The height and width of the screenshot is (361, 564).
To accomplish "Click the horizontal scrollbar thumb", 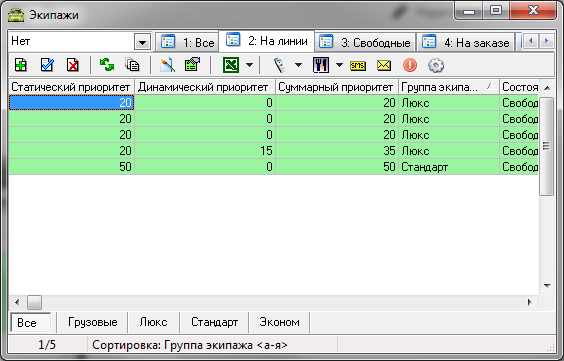I will 35,302.
